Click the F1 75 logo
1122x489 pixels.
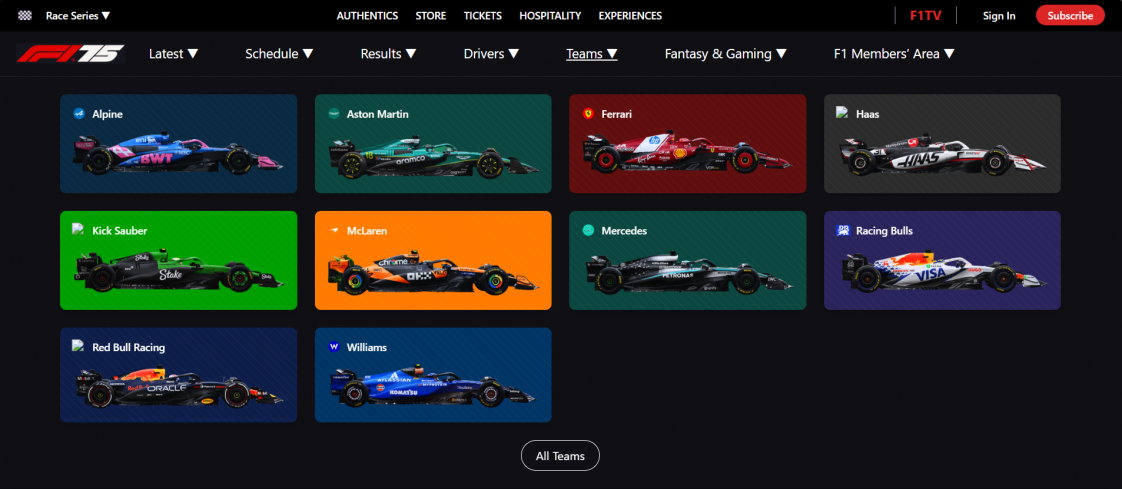point(71,54)
